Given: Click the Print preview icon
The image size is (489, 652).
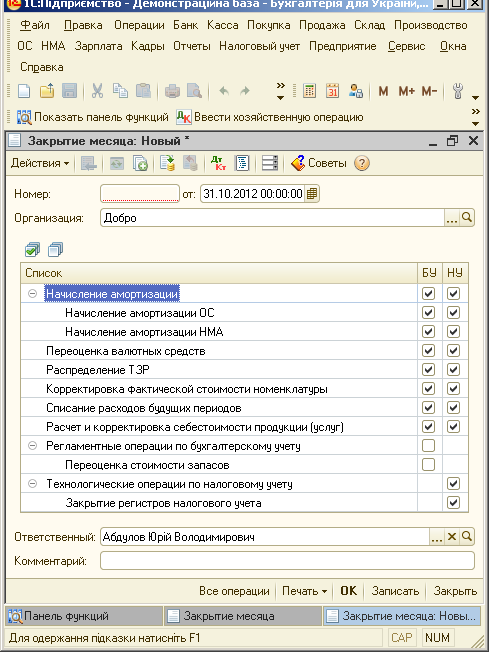Looking at the screenshot, I should [x=195, y=91].
